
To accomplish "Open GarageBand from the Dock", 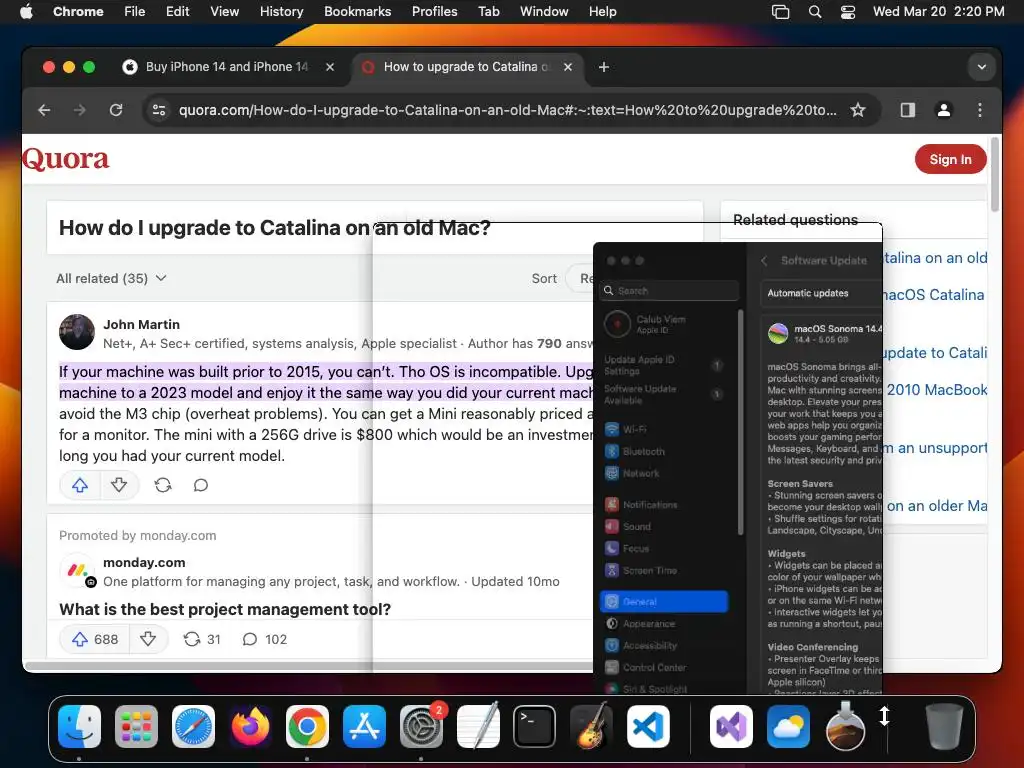I will pyautogui.click(x=591, y=726).
